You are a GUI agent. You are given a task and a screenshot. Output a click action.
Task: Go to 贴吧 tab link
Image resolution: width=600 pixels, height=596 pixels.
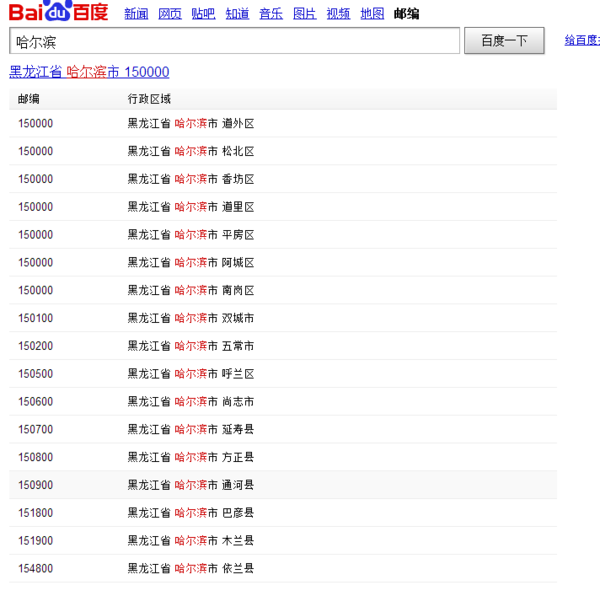204,14
